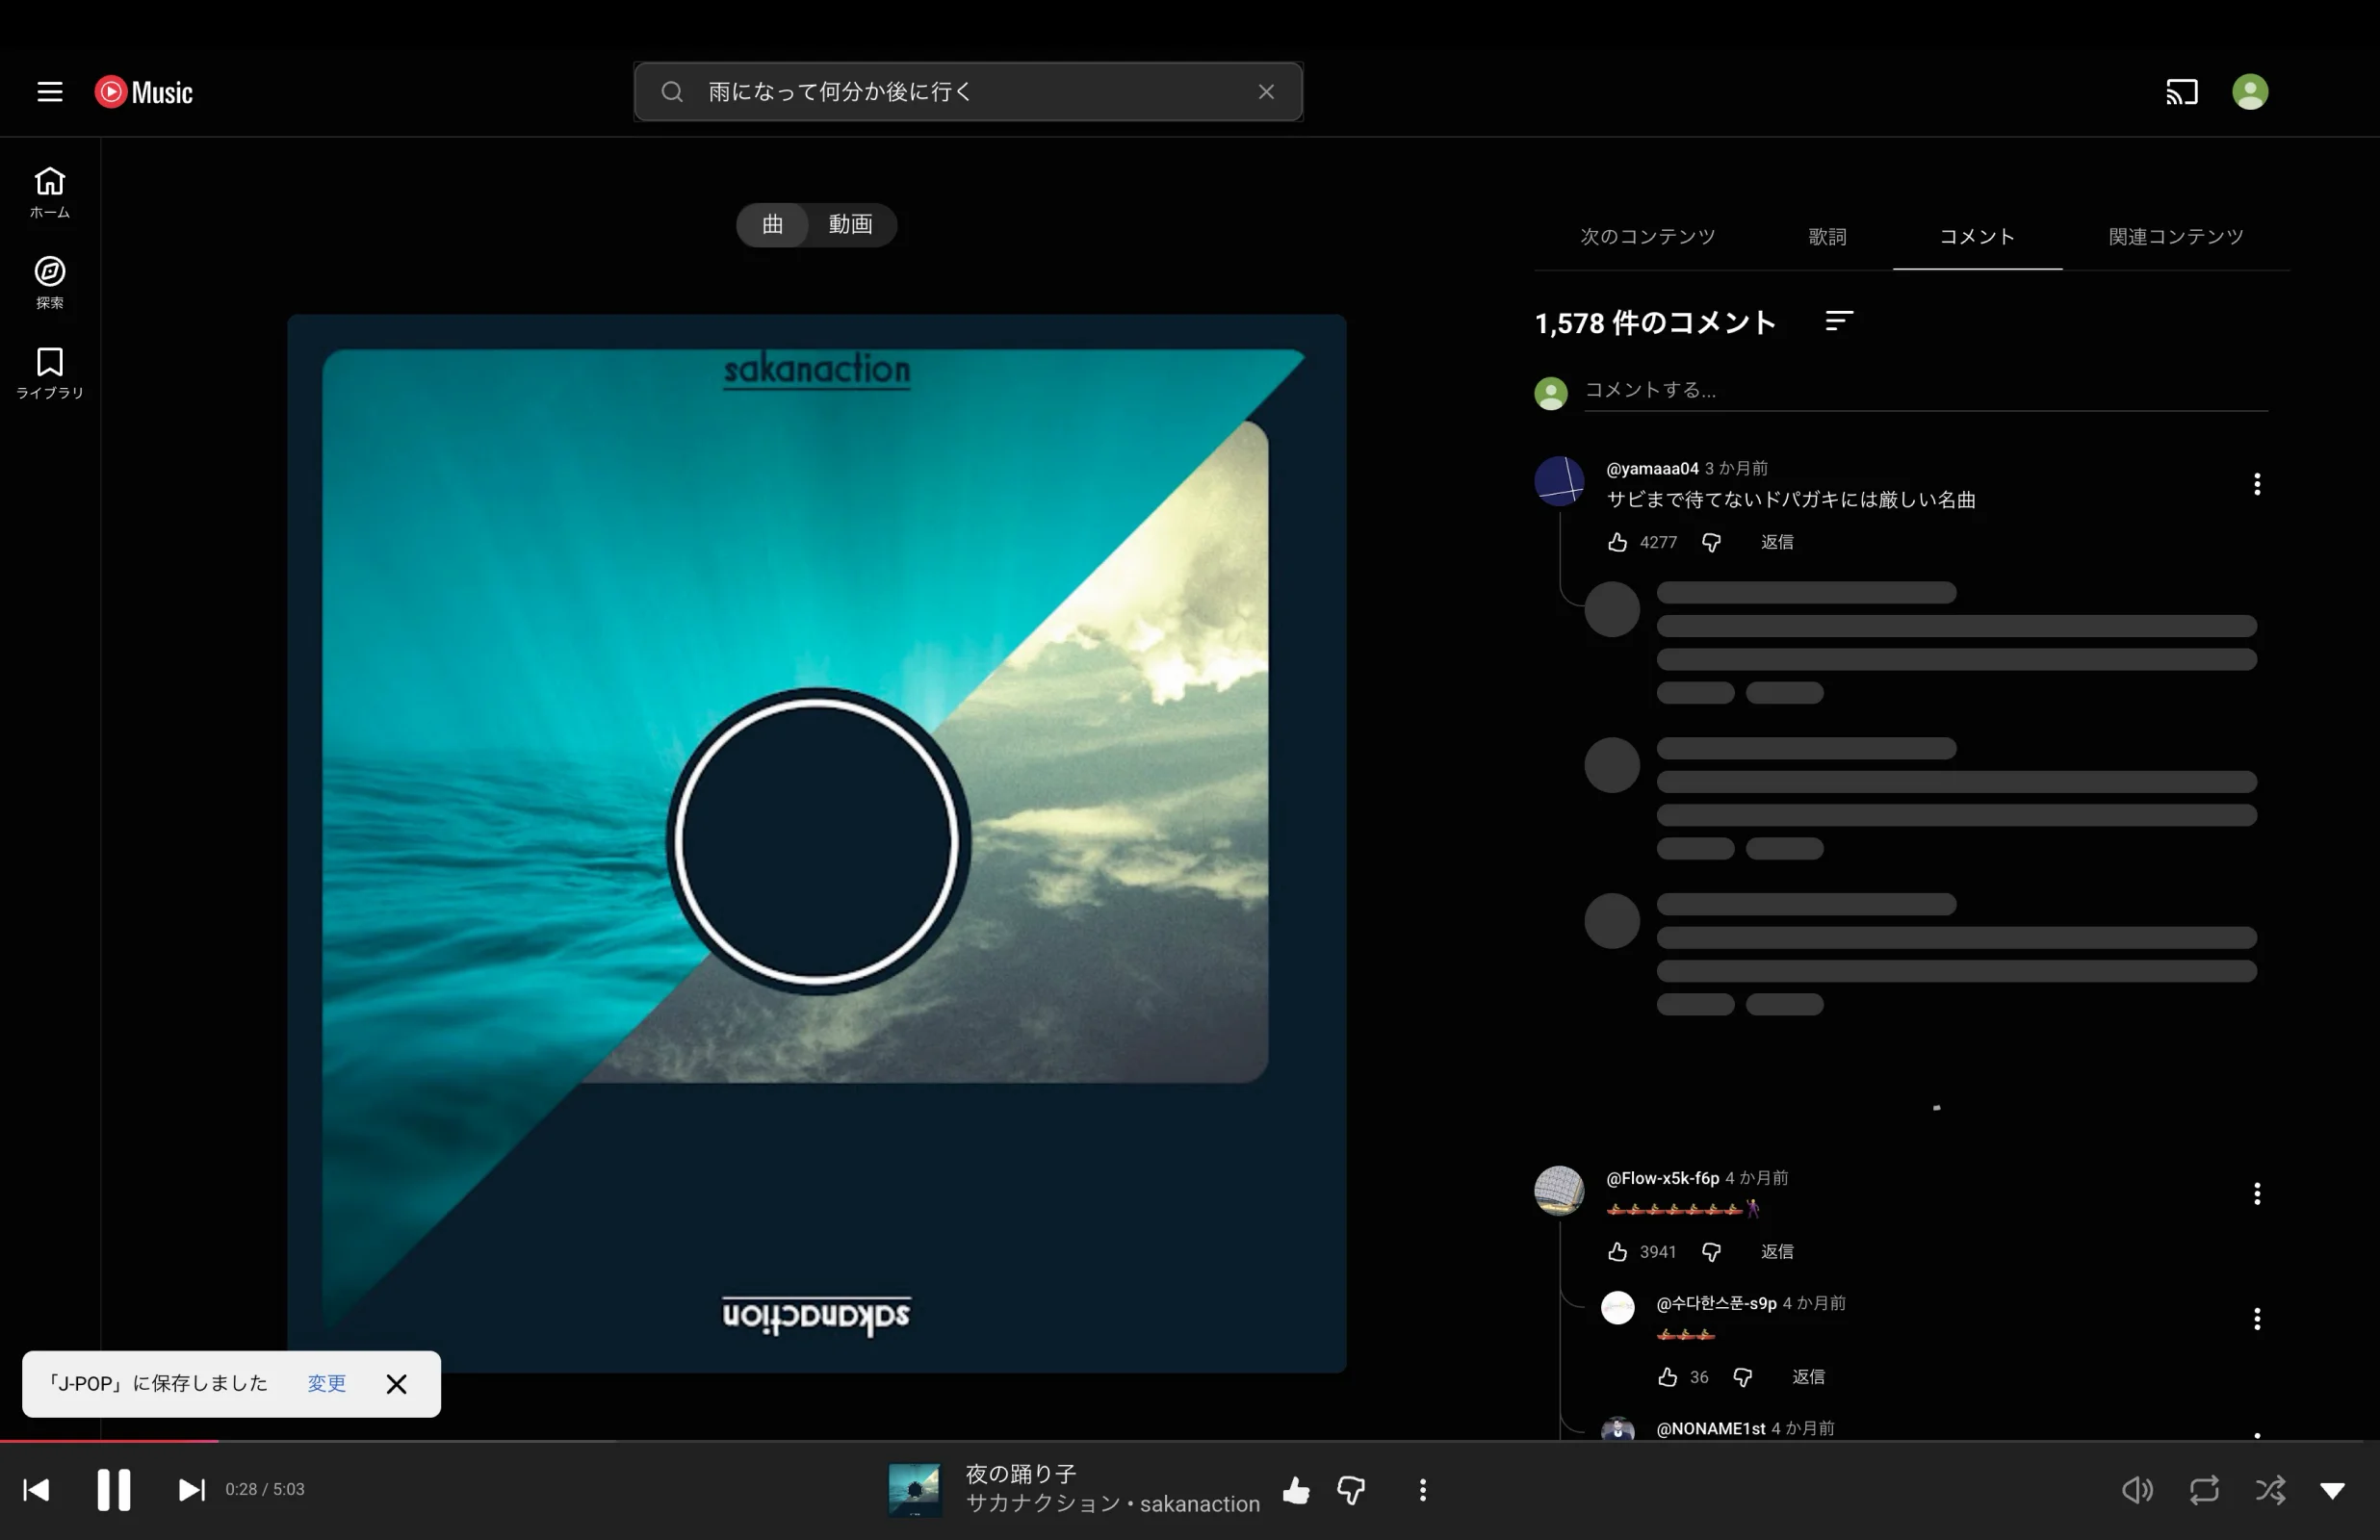Screen dimensions: 2380x1540
Task: Click the search field with 雨になって query
Action: click(968, 92)
